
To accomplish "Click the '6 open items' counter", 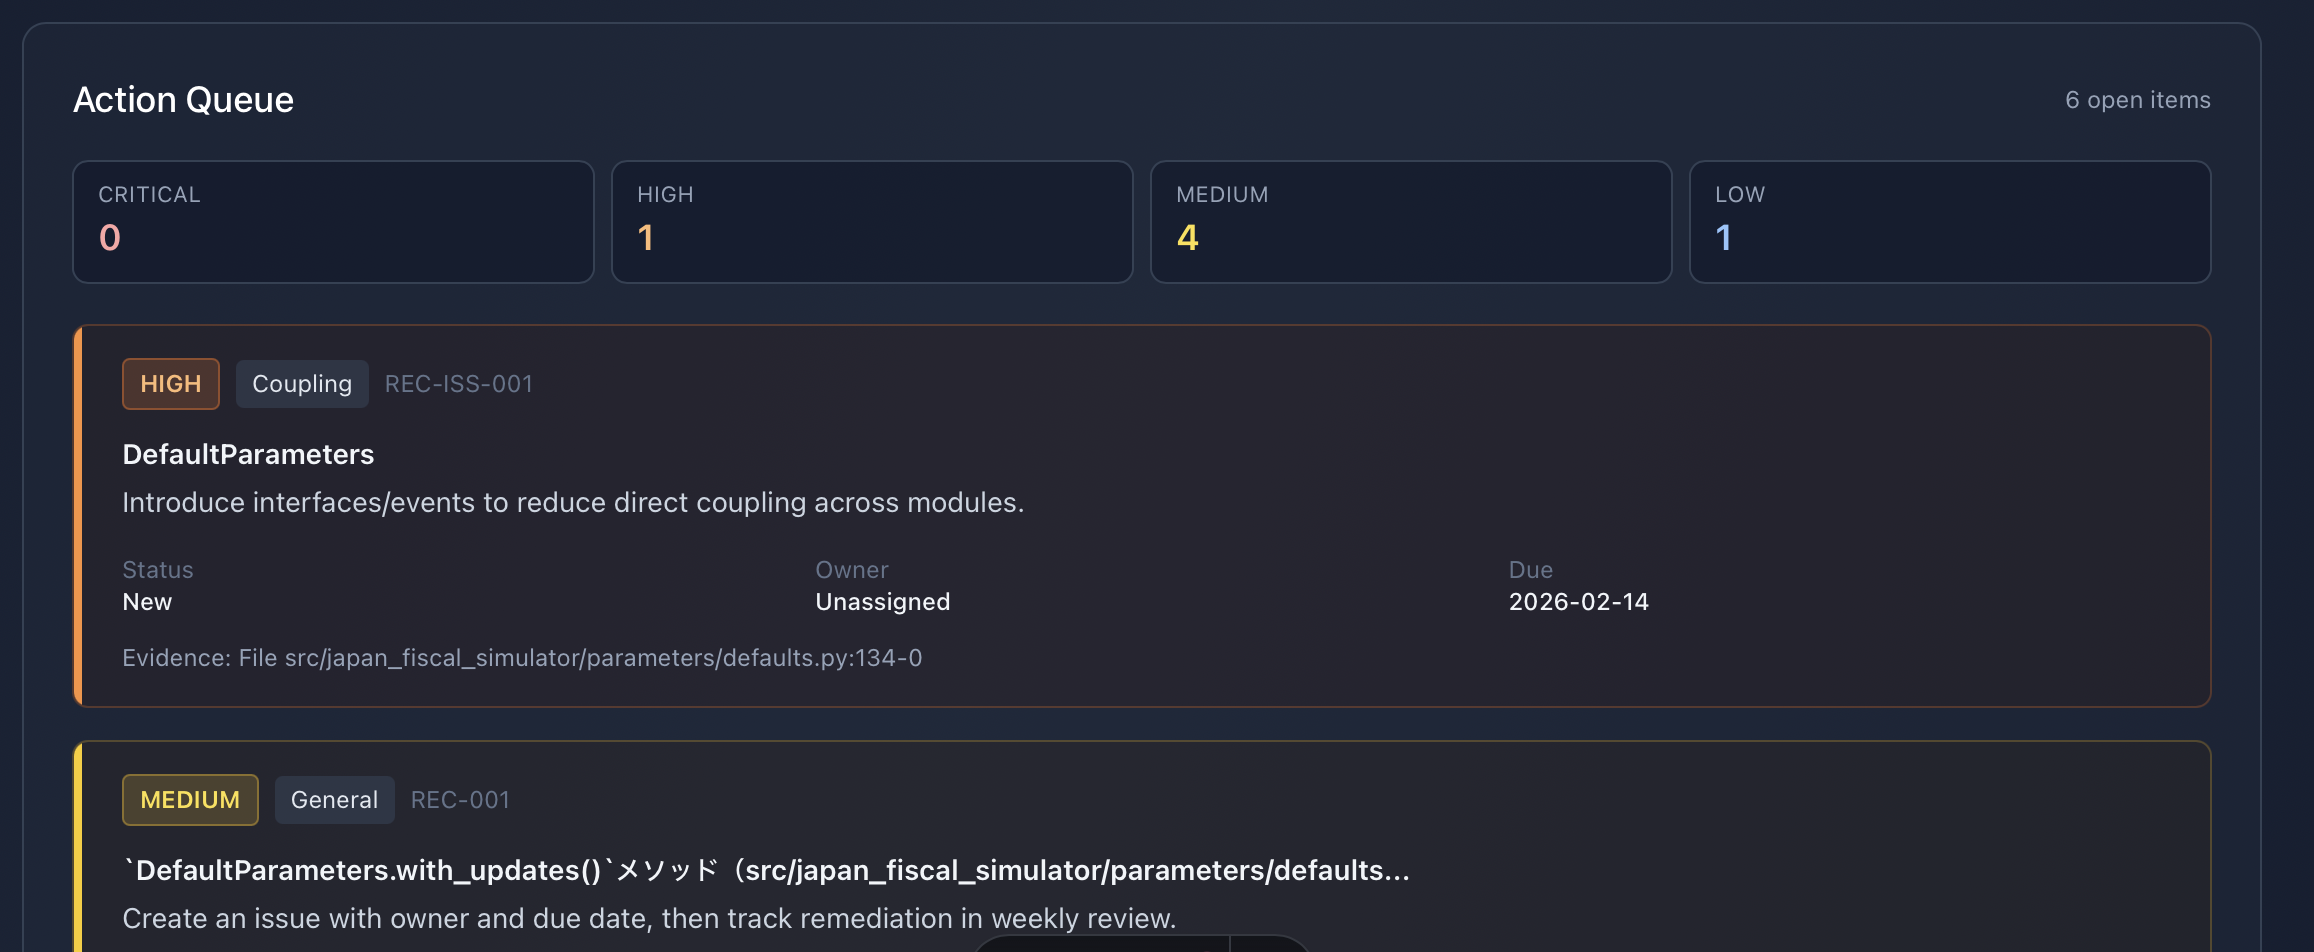I will click(2137, 100).
